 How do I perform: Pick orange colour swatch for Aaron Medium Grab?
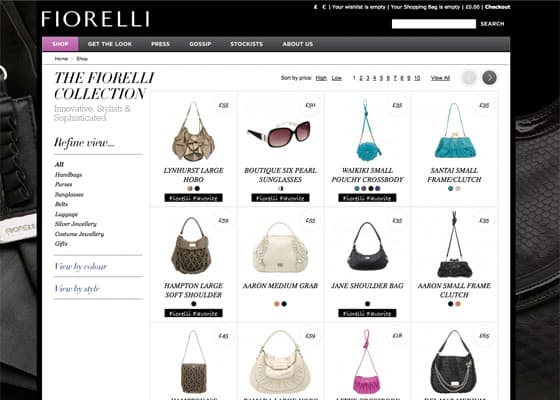tap(277, 304)
